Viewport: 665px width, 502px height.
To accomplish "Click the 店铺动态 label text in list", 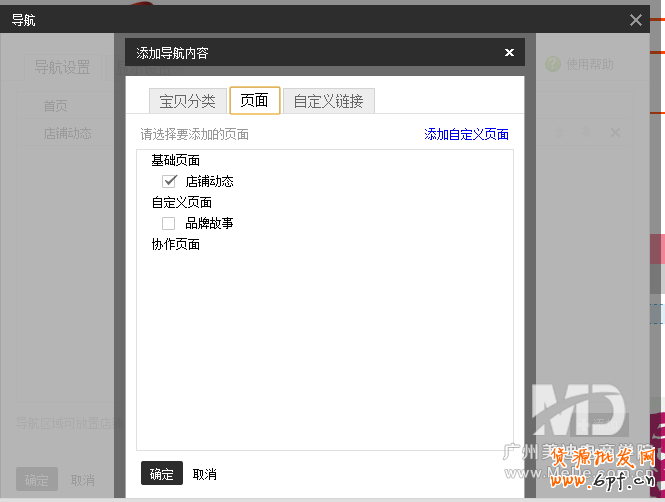I will (x=210, y=181).
